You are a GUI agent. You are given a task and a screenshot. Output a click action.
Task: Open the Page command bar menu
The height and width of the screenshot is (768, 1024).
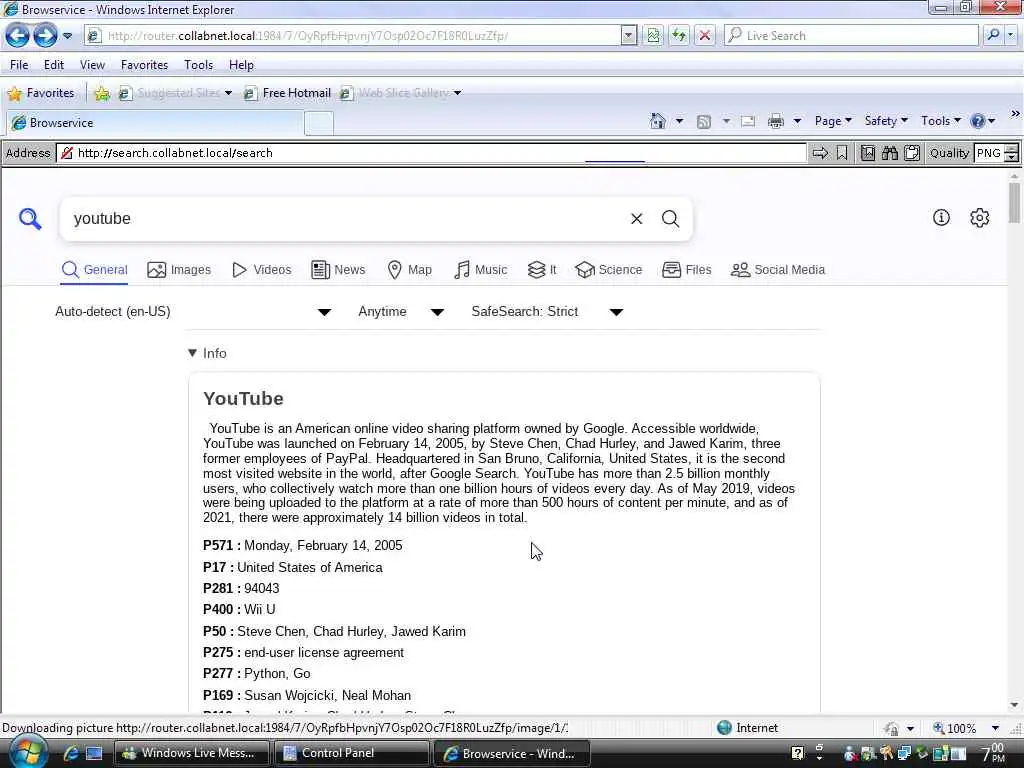(x=833, y=121)
